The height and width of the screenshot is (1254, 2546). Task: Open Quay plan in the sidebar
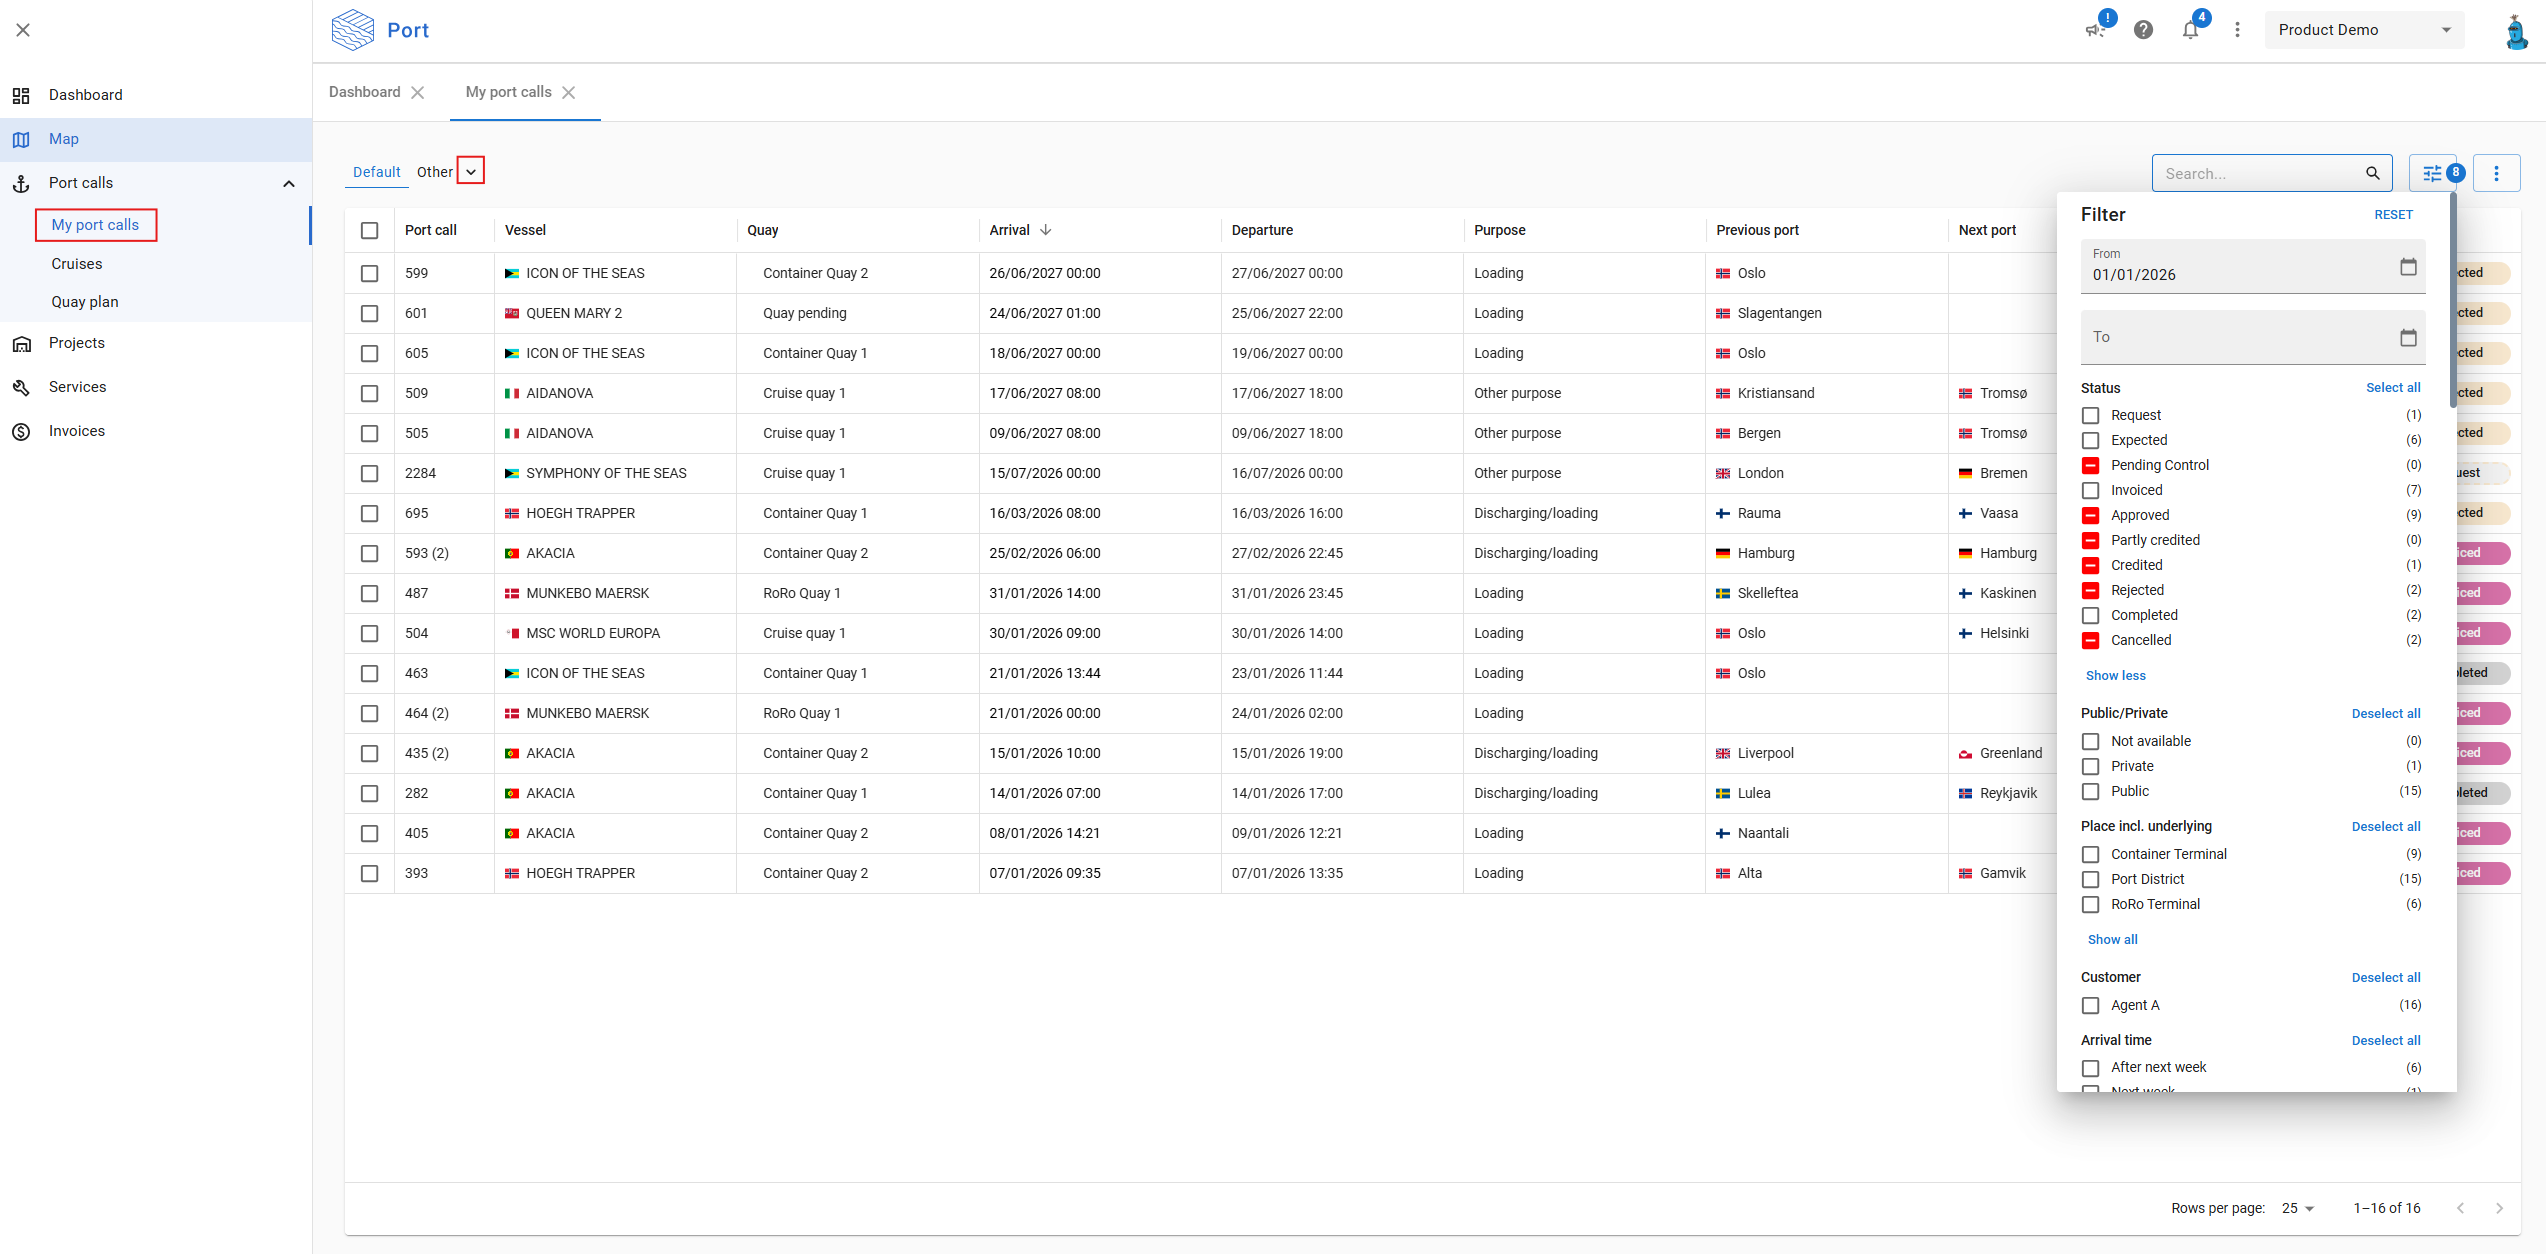coord(85,302)
